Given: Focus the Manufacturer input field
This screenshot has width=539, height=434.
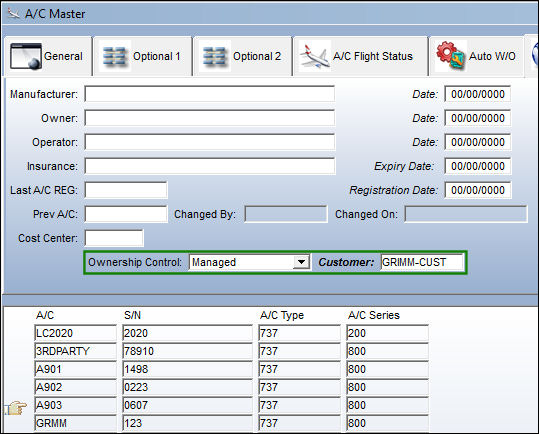Looking at the screenshot, I should tap(210, 94).
